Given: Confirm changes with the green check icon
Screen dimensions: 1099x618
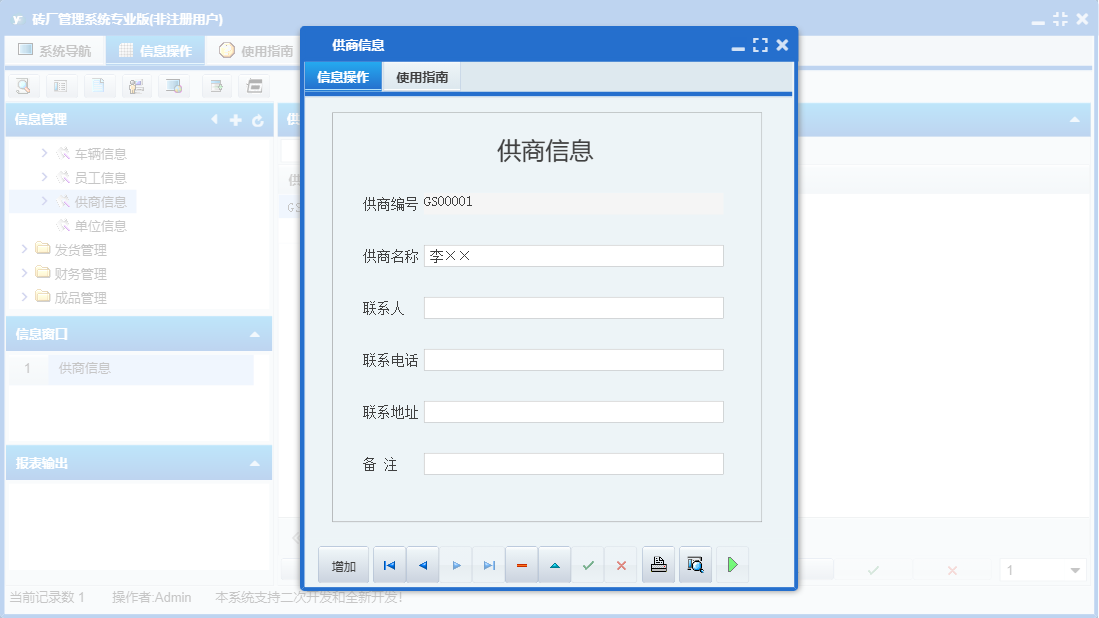Looking at the screenshot, I should [x=588, y=564].
